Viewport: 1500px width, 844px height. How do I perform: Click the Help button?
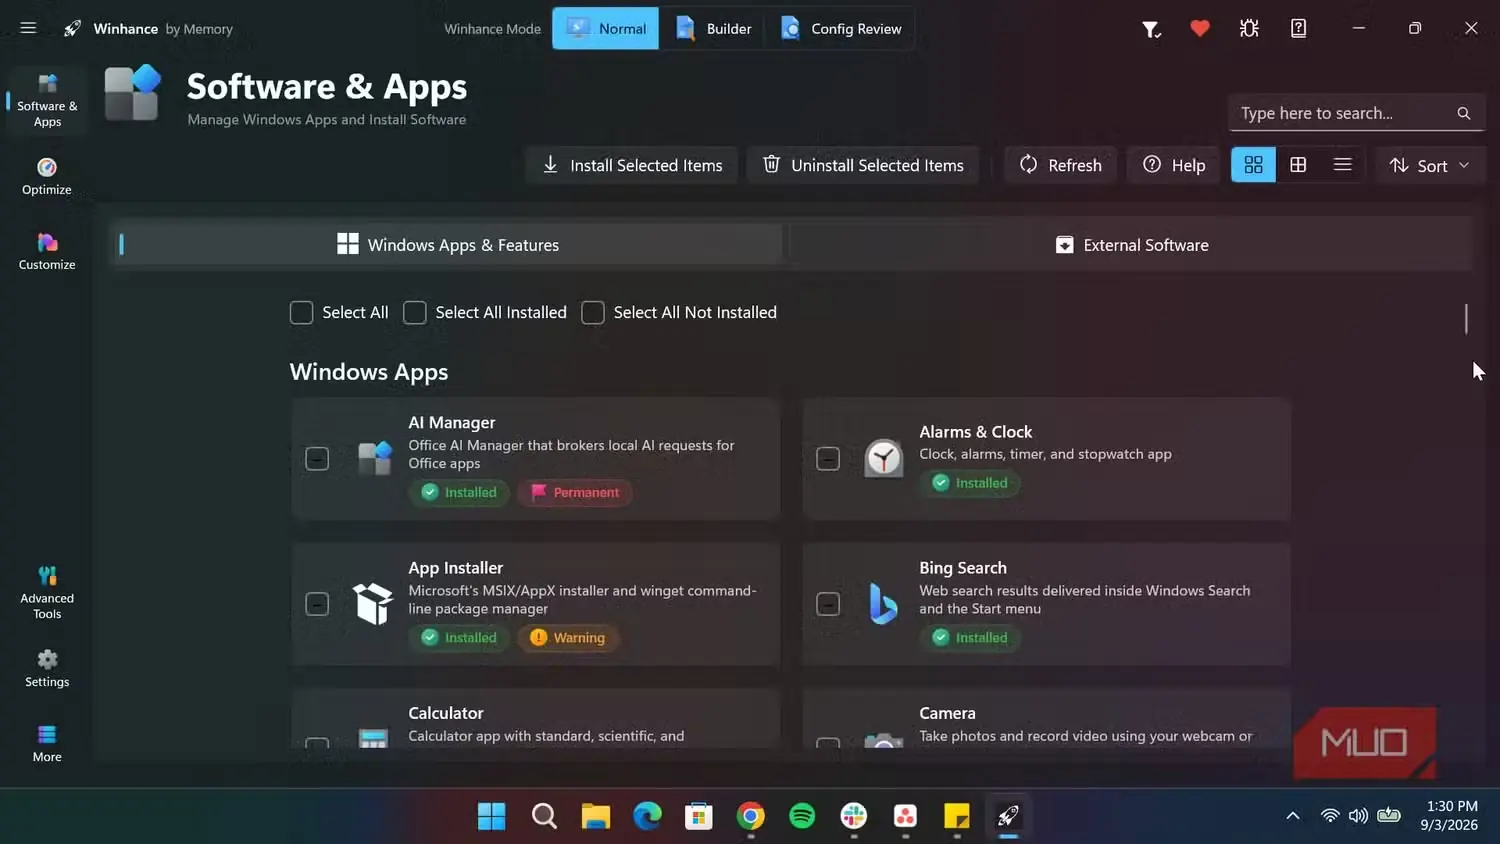[1174, 165]
